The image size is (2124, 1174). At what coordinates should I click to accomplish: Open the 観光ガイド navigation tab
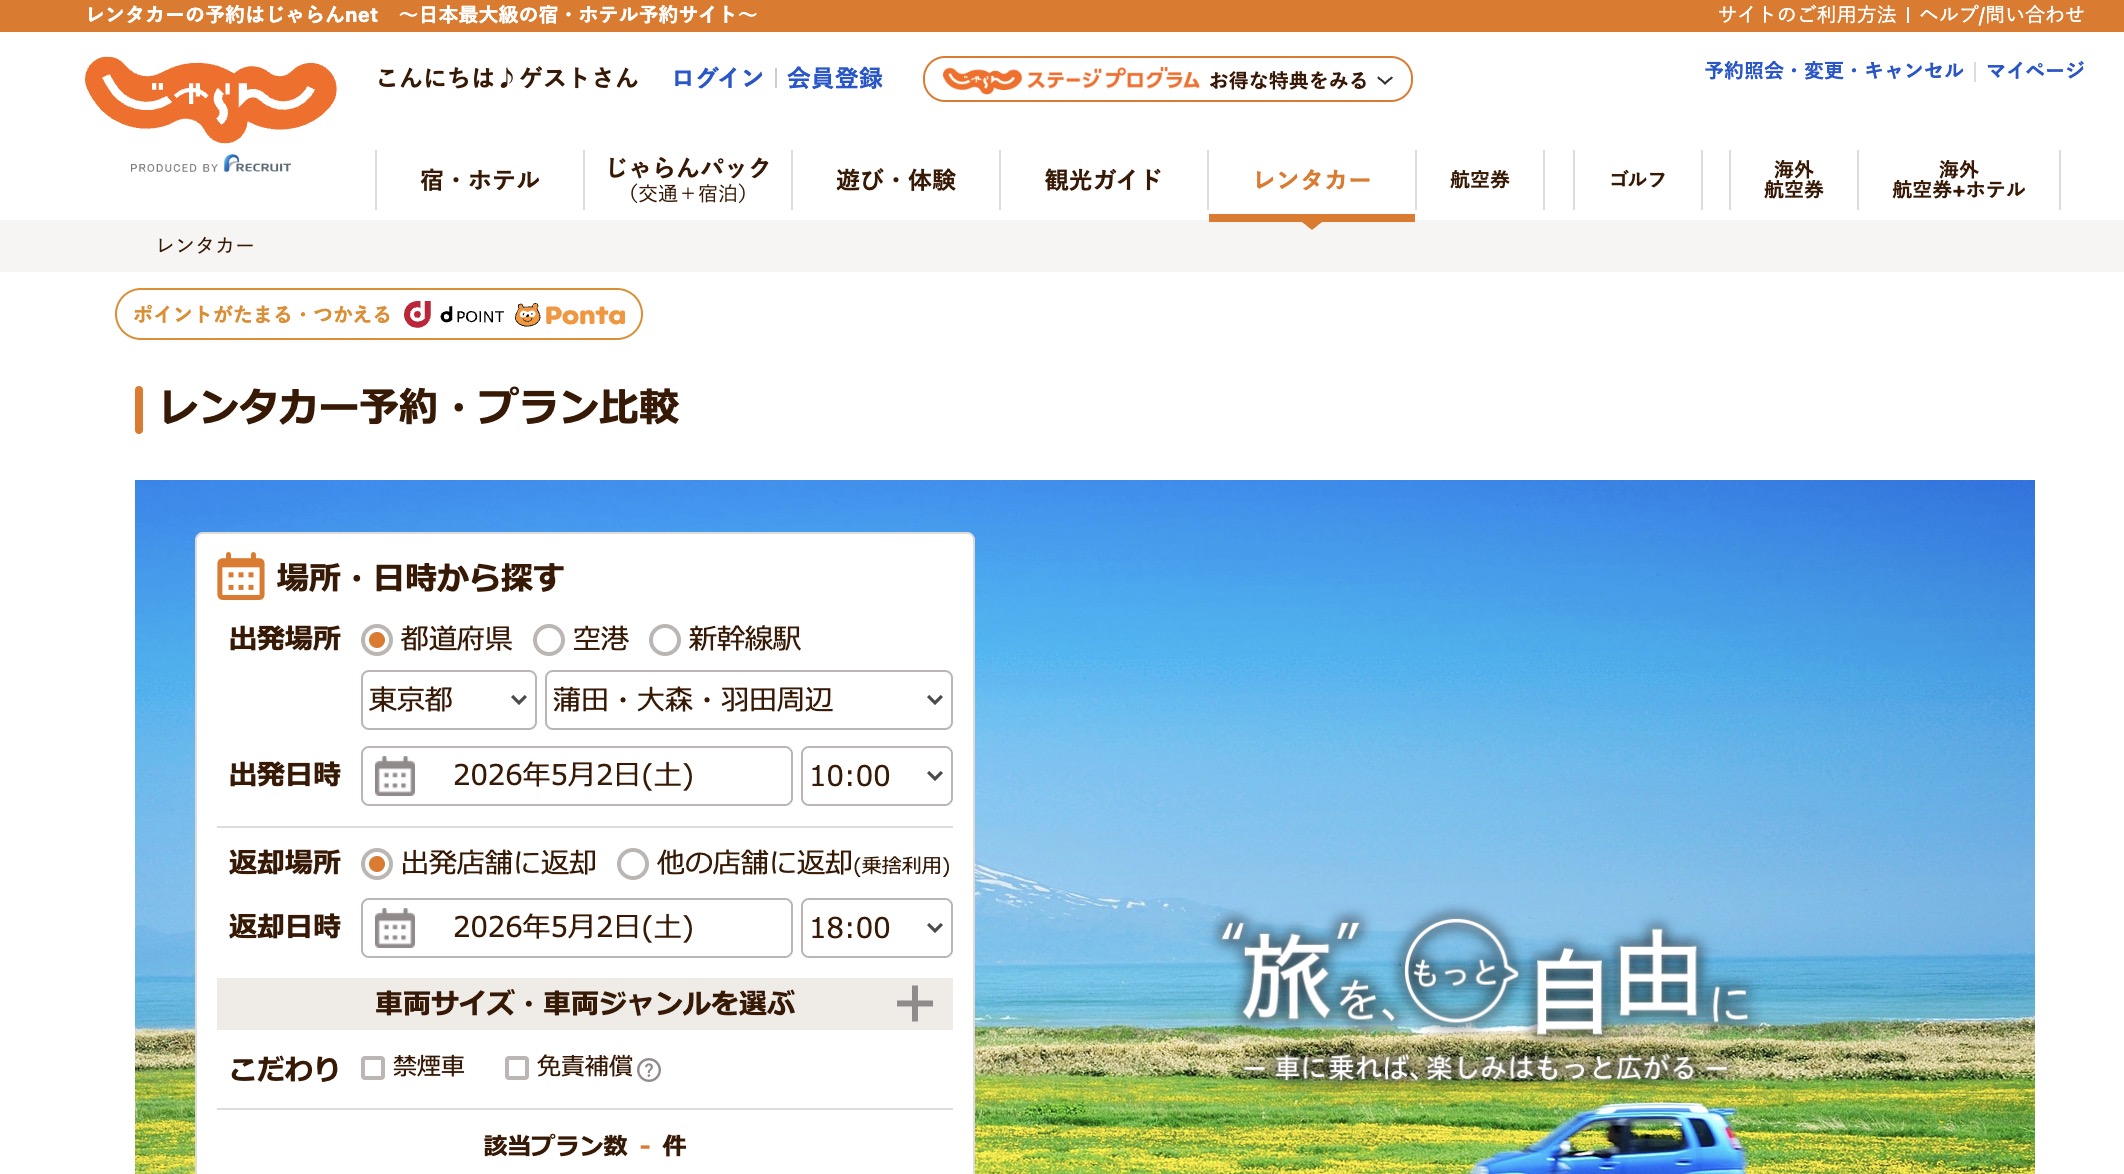coord(1103,180)
